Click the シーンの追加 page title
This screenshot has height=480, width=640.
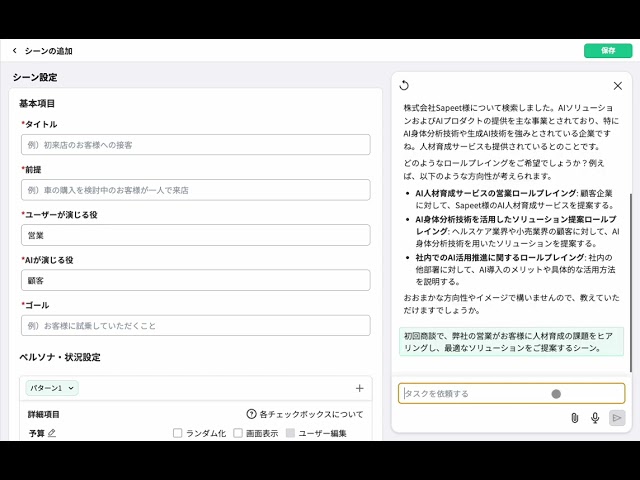pyautogui.click(x=49, y=51)
